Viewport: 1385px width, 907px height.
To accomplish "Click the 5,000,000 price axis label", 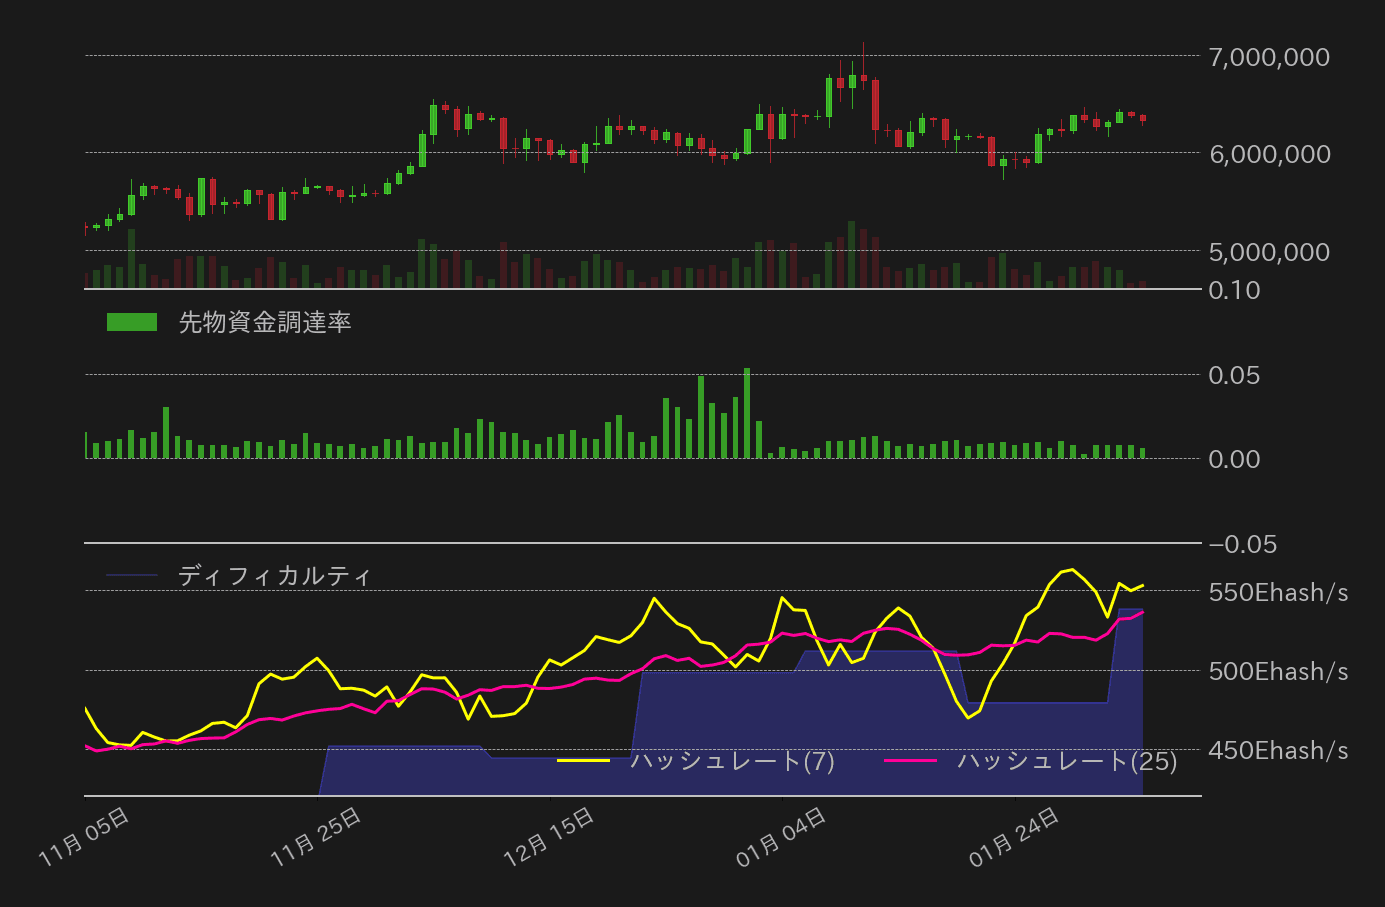I will click(x=1269, y=252).
